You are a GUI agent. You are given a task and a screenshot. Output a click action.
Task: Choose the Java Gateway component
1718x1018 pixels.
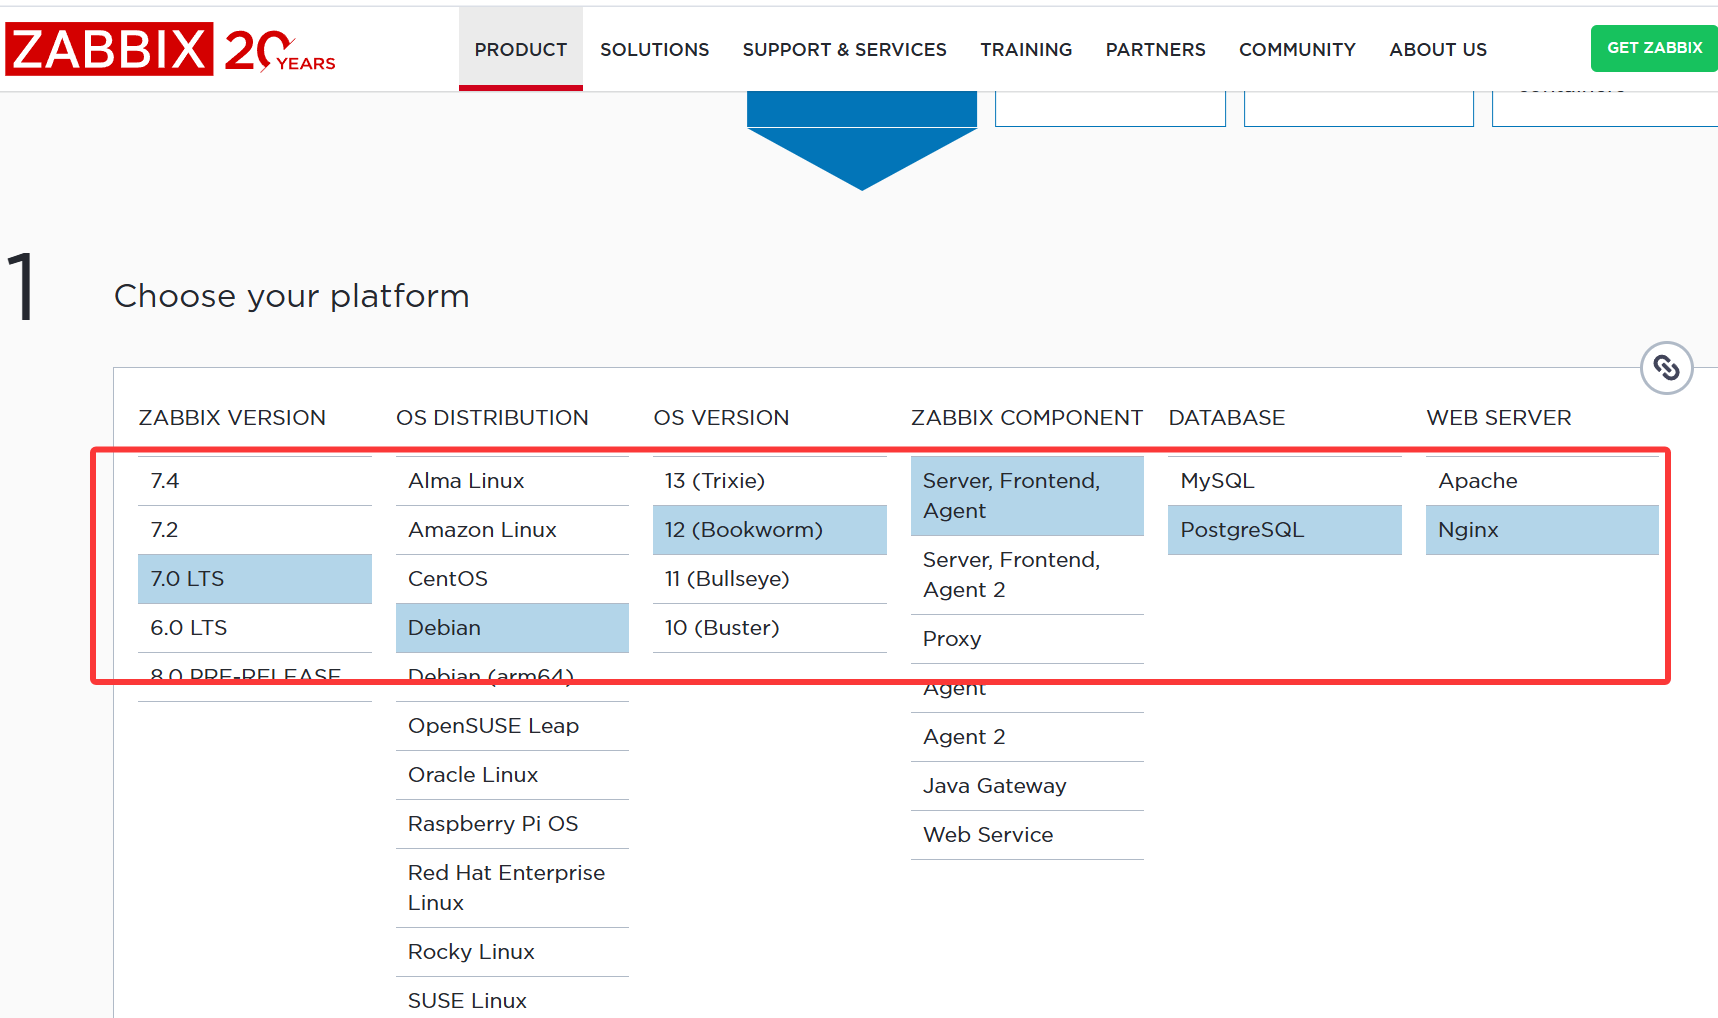click(x=1026, y=786)
